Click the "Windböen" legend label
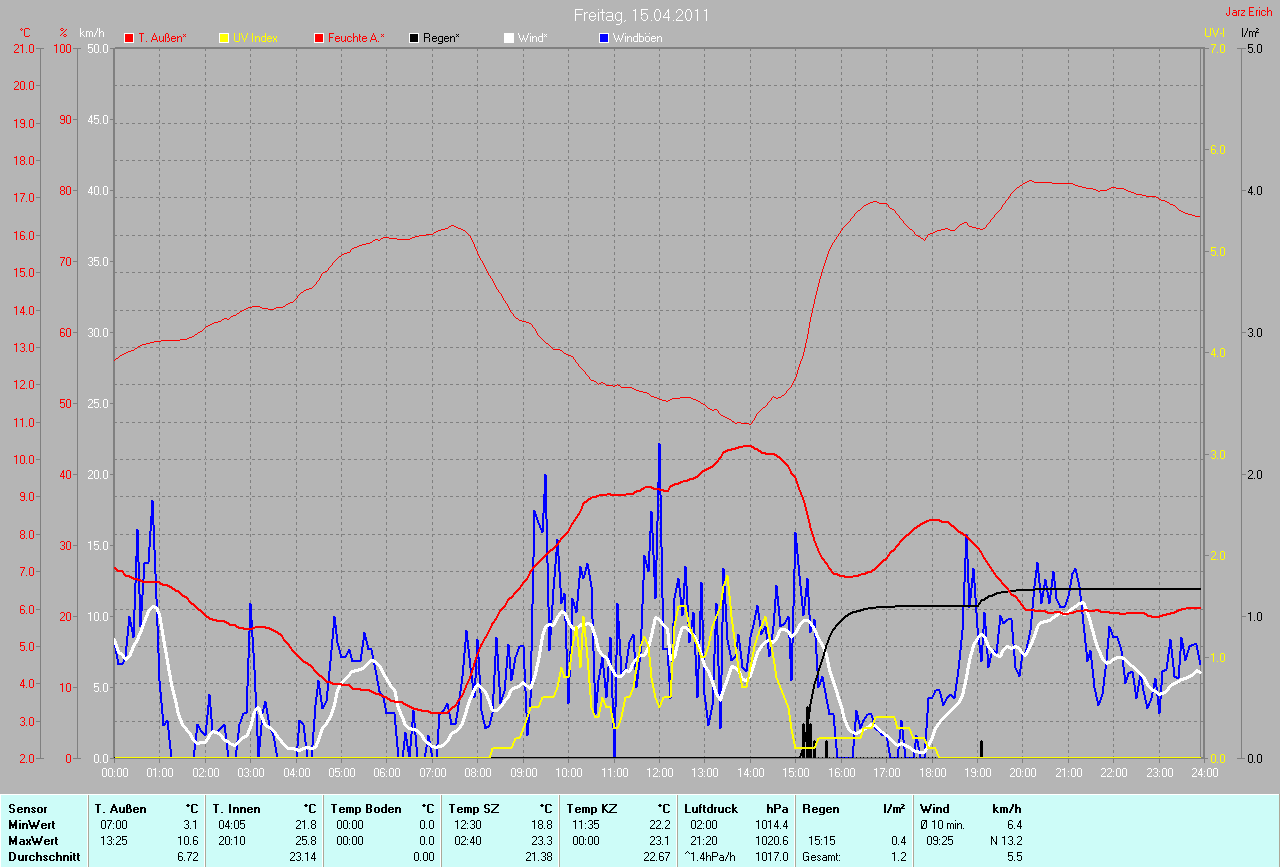Image resolution: width=1280 pixels, height=867 pixels. pyautogui.click(x=637, y=38)
